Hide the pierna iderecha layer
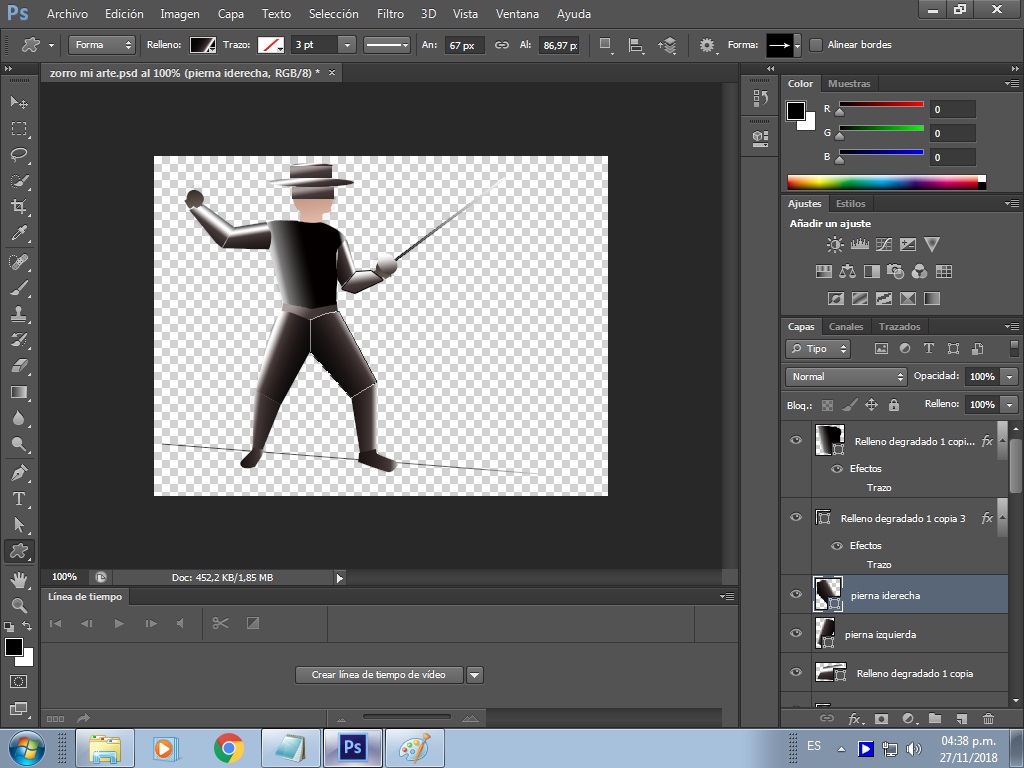1024x768 pixels. coord(796,594)
